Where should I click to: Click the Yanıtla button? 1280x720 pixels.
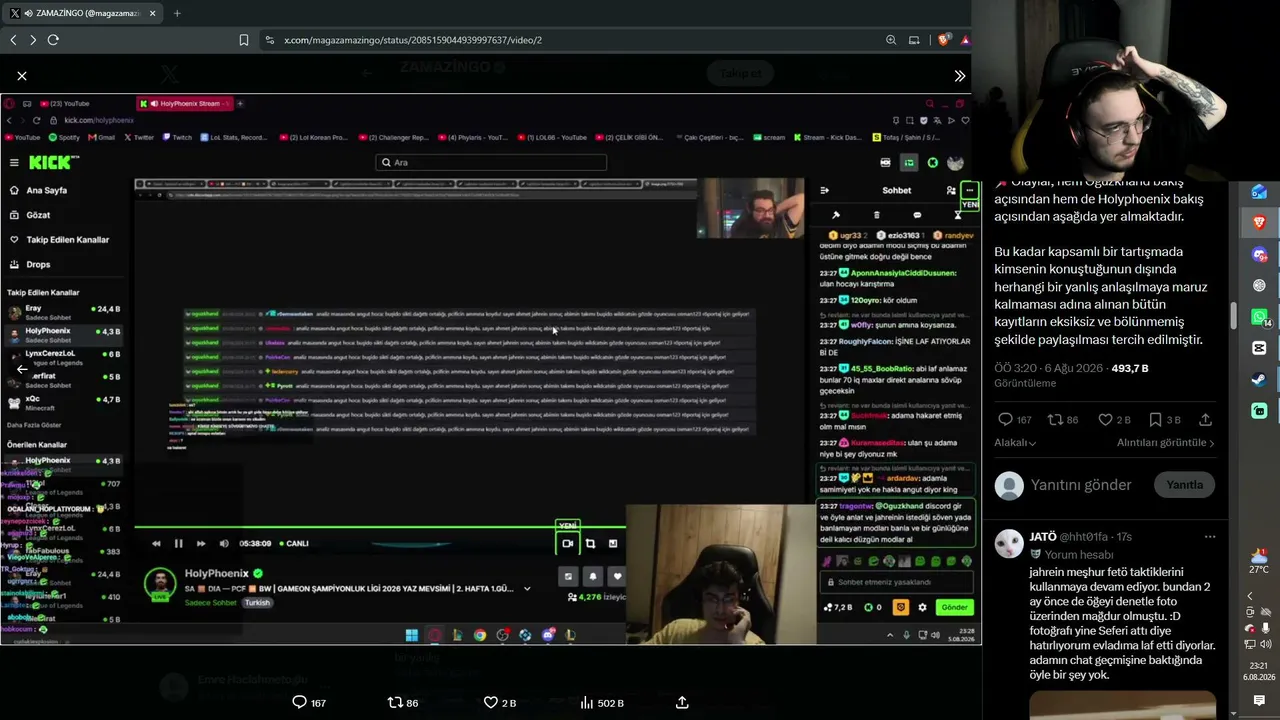pyautogui.click(x=1185, y=485)
